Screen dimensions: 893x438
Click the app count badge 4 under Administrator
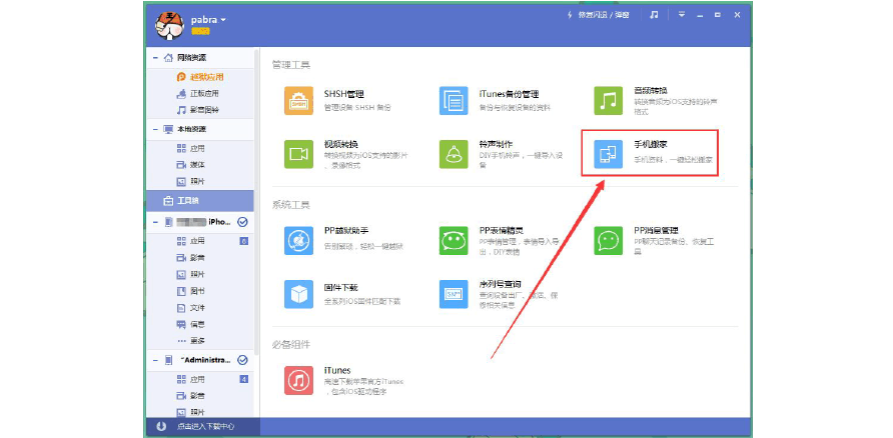coord(244,379)
